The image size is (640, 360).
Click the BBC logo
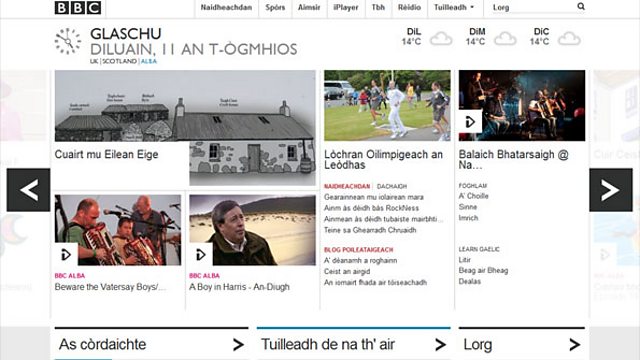[78, 7]
